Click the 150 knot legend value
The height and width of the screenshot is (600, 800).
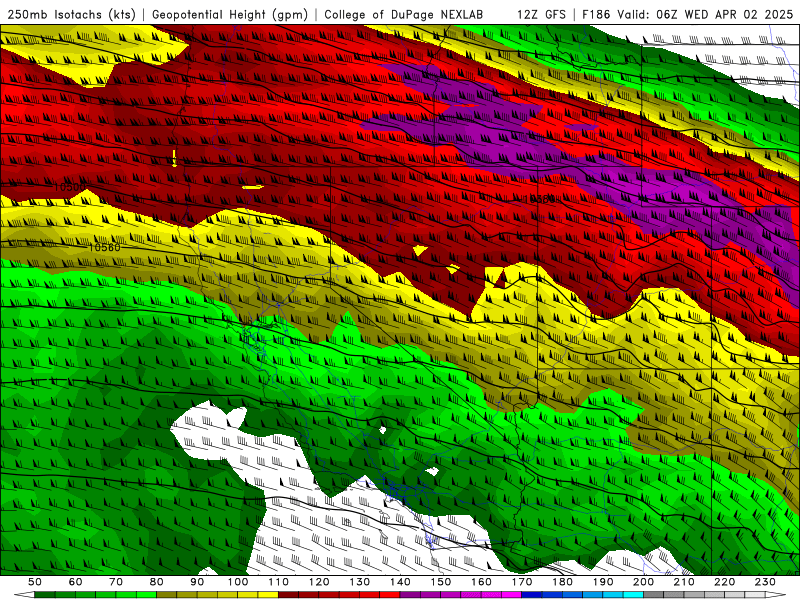441,582
